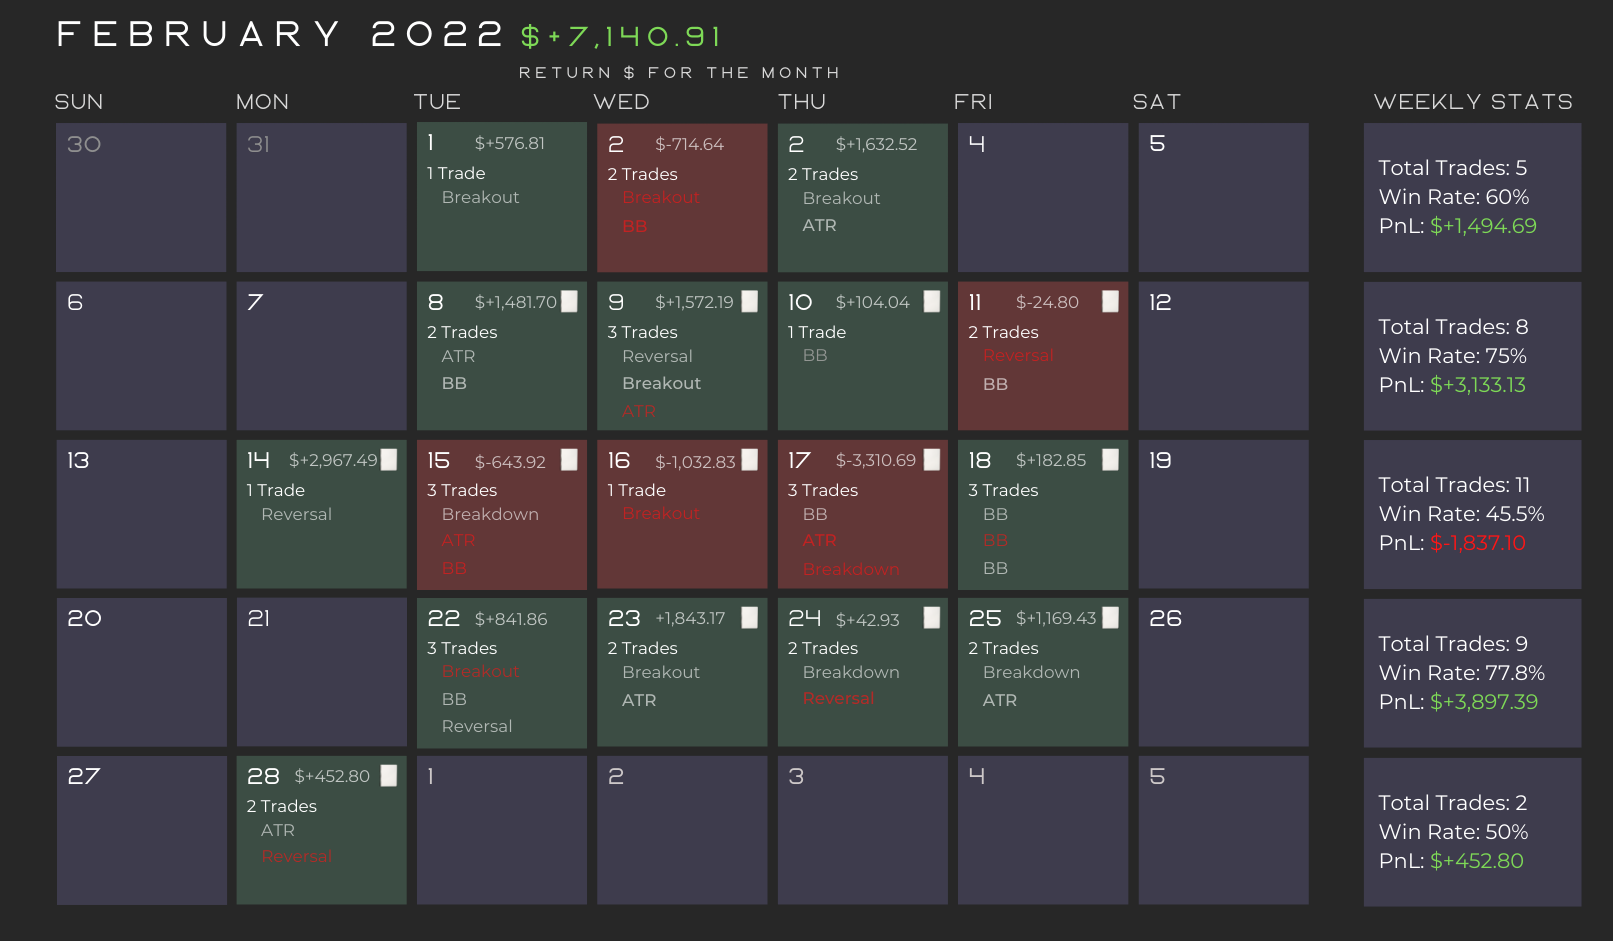Click the $+2,967.49 amount on day 14
Screen dimensions: 1613x941
point(333,460)
